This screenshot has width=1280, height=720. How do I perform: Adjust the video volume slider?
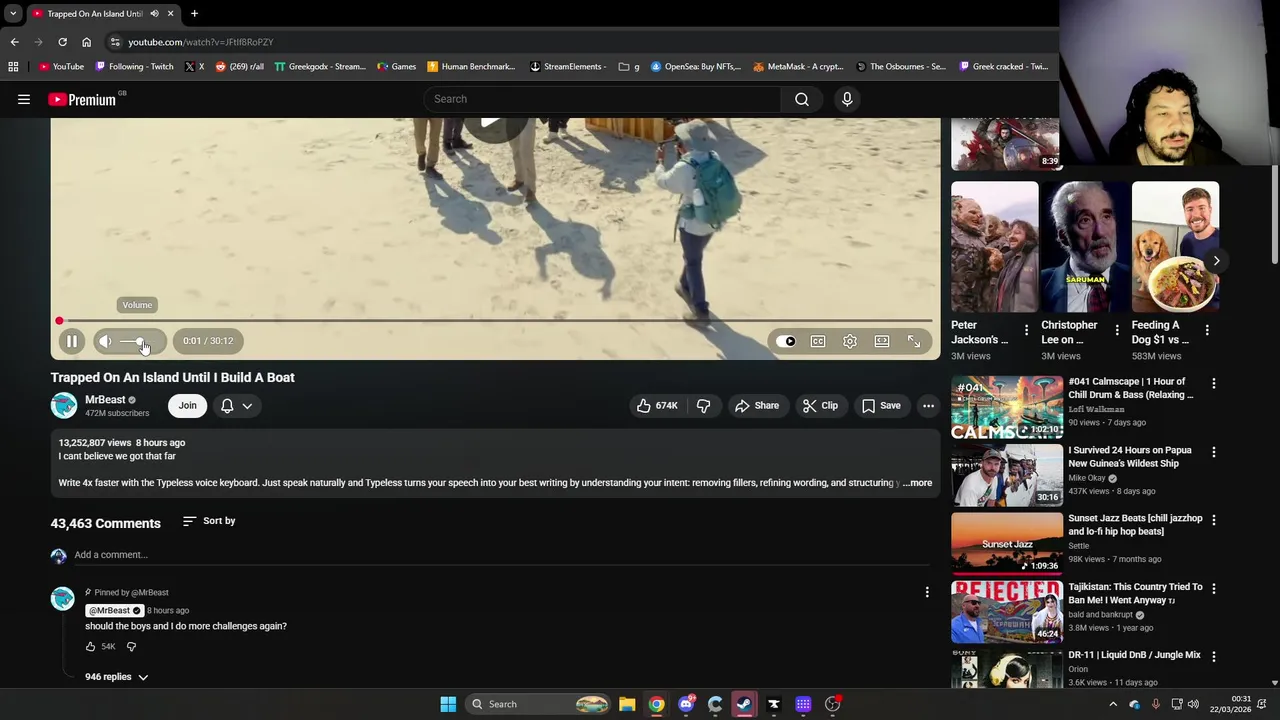coord(138,341)
